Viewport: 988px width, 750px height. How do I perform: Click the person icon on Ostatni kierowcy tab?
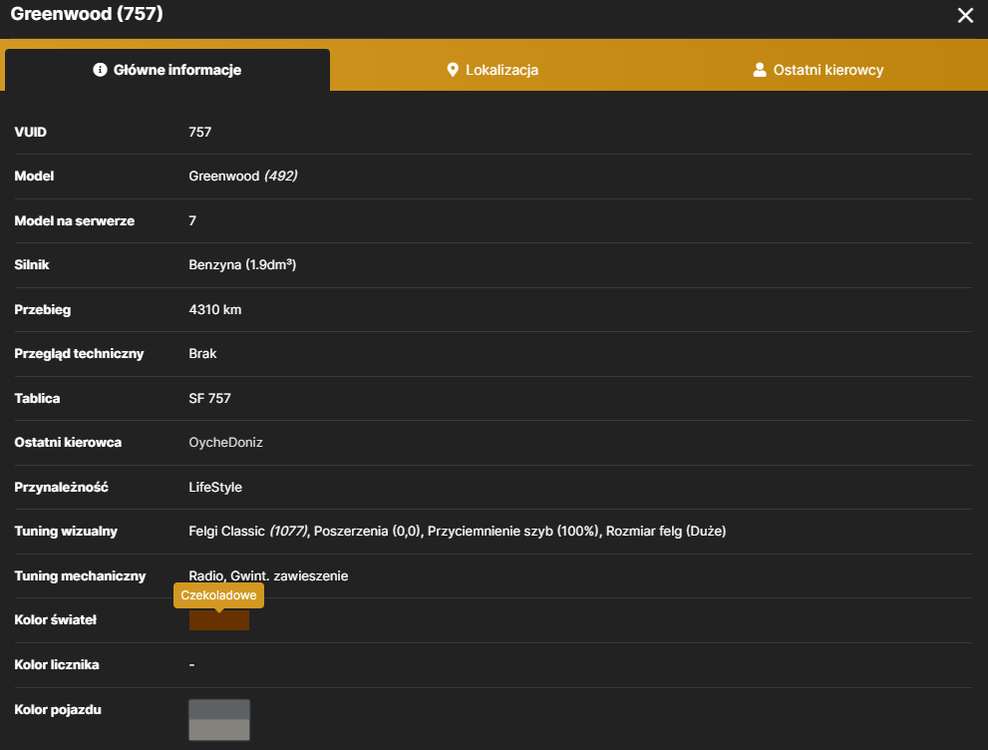point(759,70)
